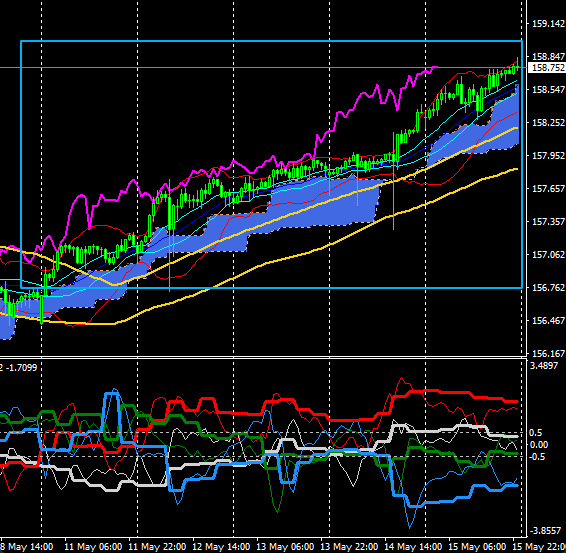Click the -0.5 indicator level label
Viewport: 566px width, 553px height.
(537, 457)
